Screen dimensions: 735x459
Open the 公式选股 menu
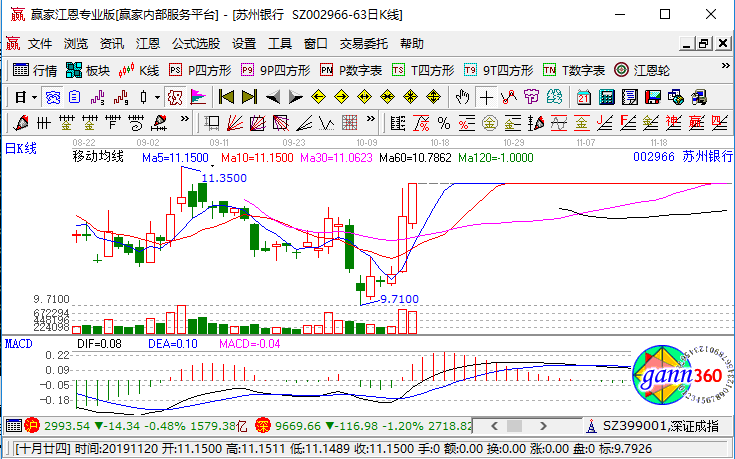coord(196,44)
